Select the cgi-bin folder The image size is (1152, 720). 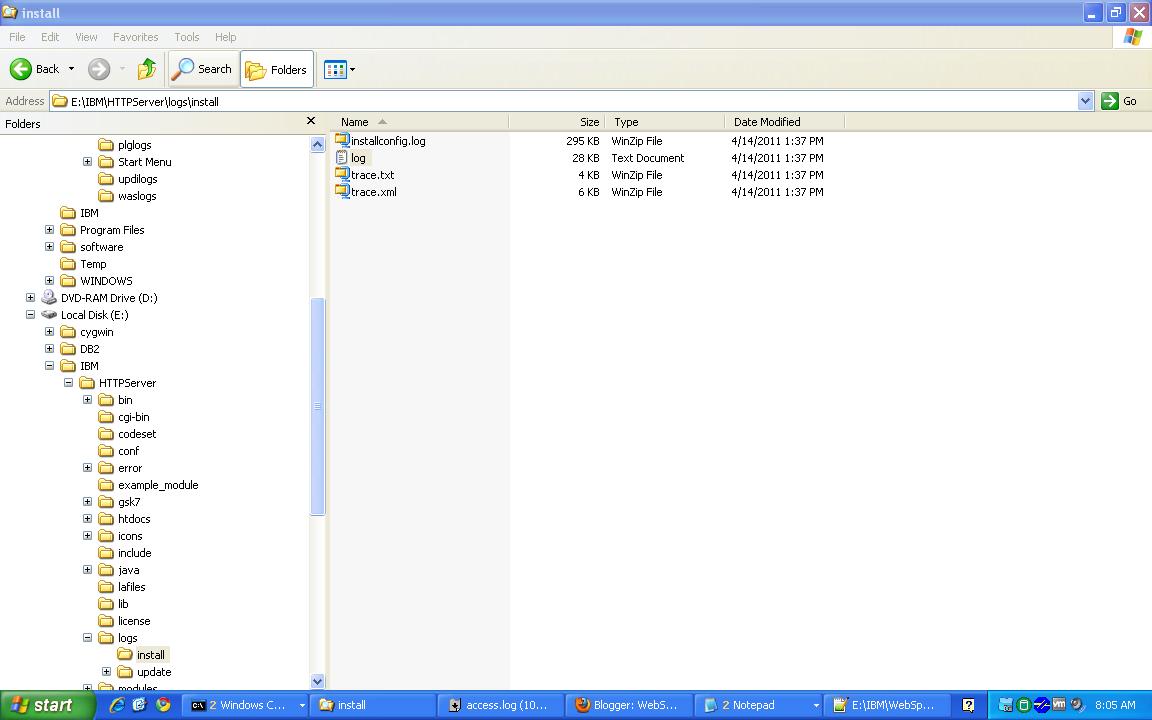click(x=123, y=417)
